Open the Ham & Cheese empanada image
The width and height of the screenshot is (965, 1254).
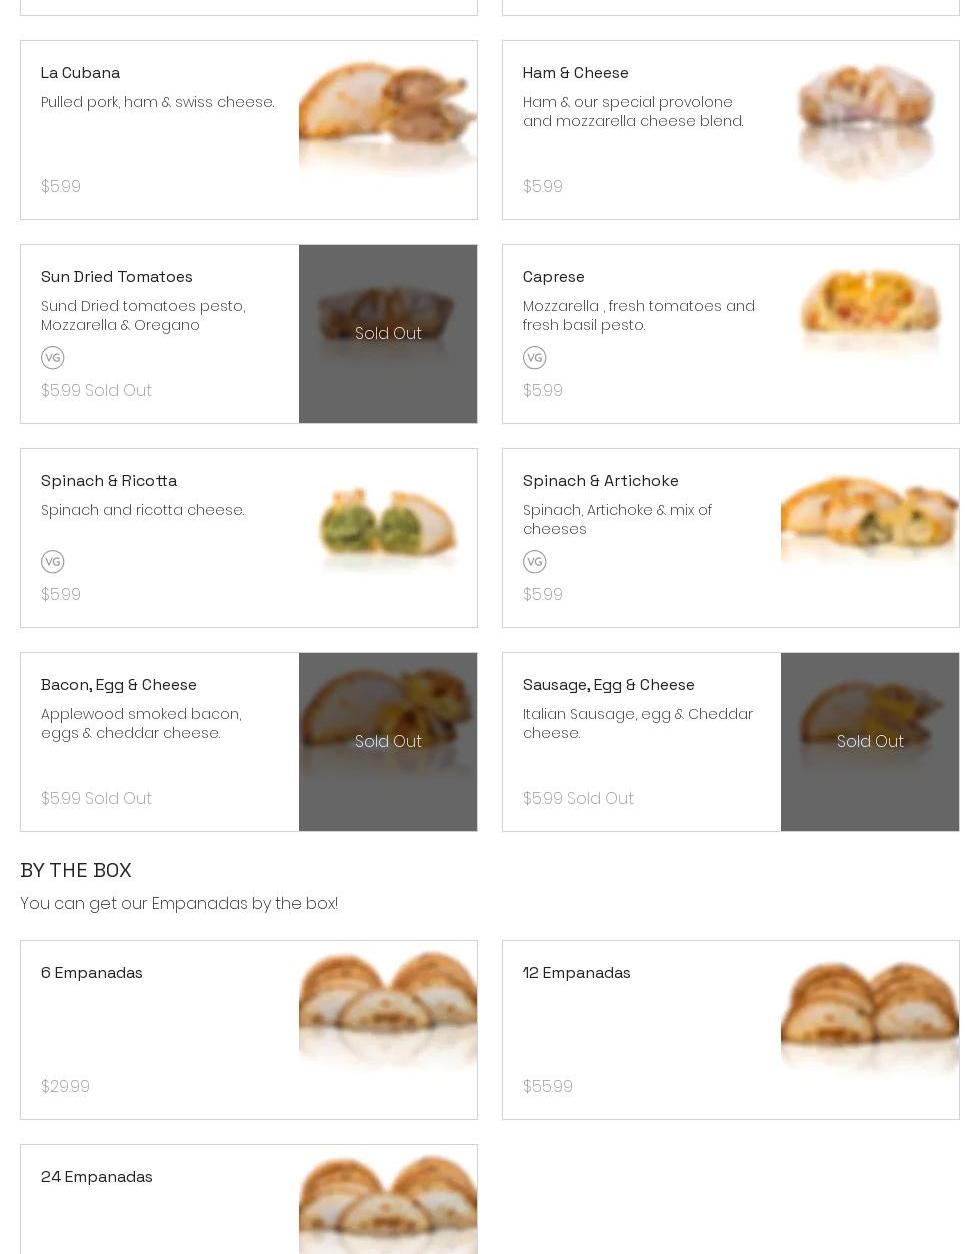coord(869,120)
